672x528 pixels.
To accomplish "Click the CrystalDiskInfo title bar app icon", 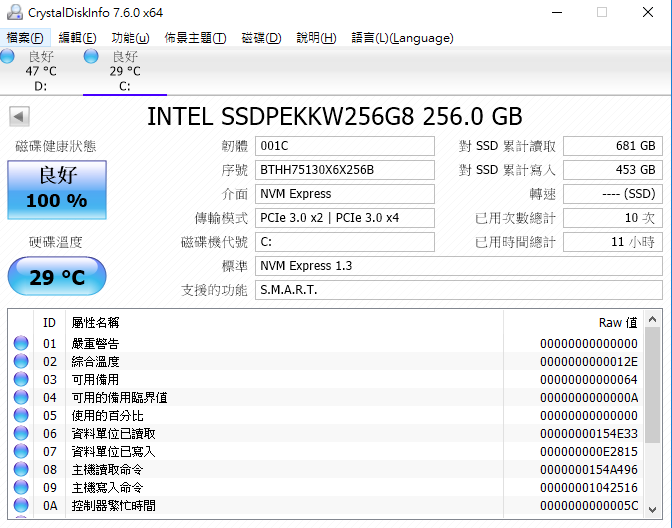I will (x=15, y=12).
